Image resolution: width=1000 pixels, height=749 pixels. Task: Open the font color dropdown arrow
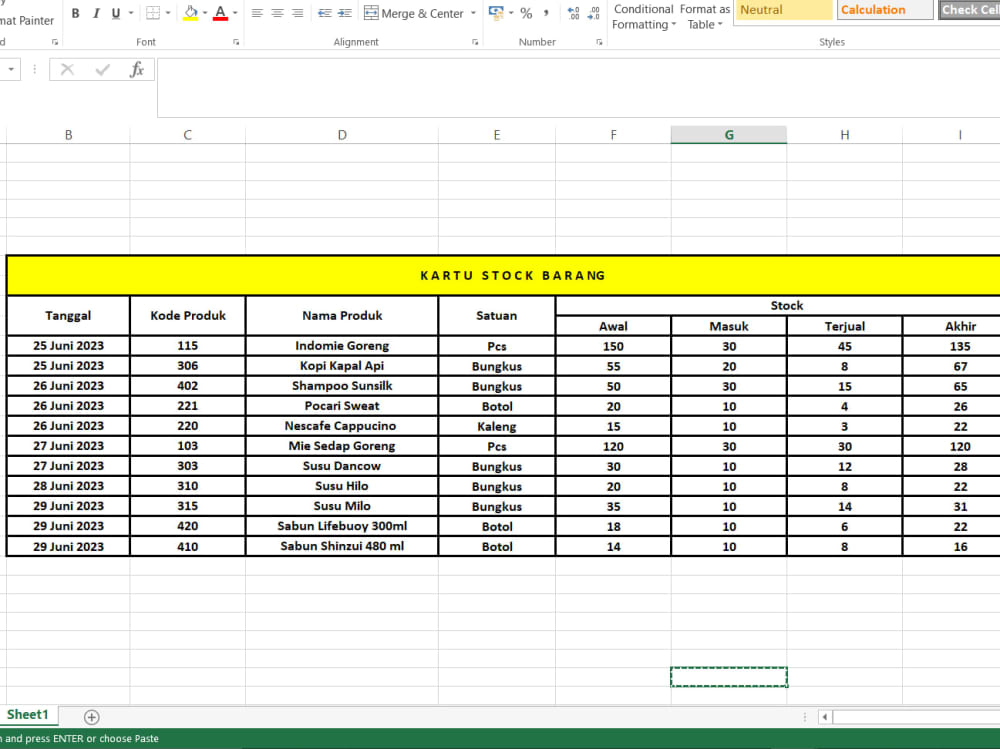click(x=235, y=13)
